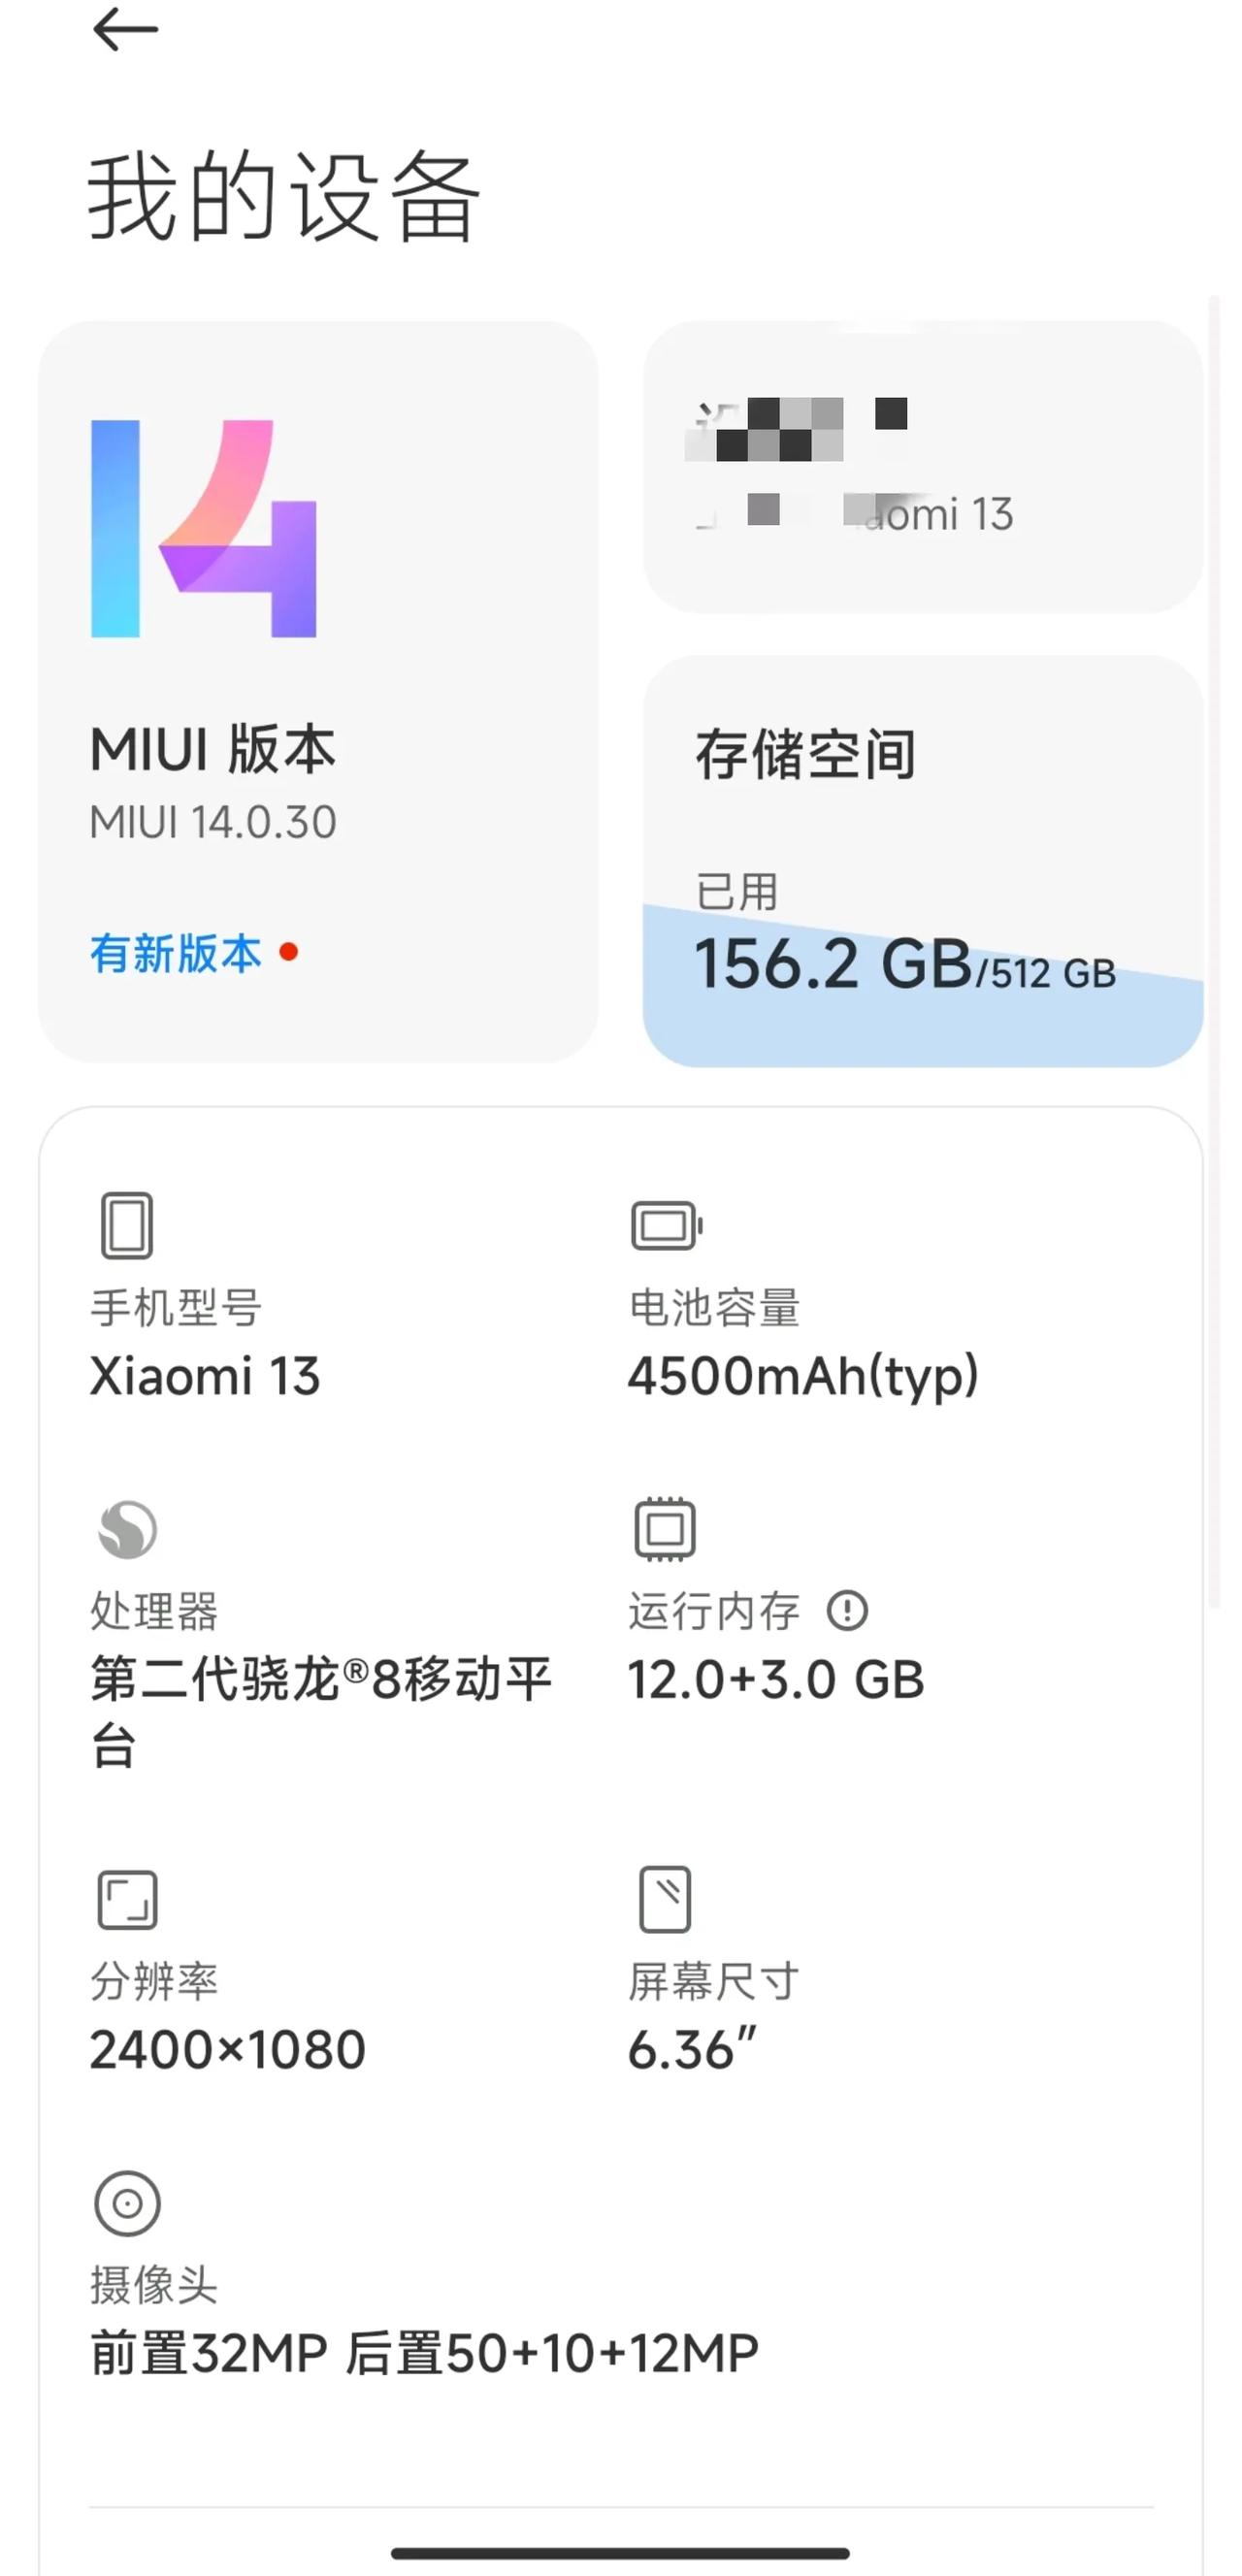Tap the 4500mAh(typ) battery value
1242x2576 pixels.
point(803,1377)
